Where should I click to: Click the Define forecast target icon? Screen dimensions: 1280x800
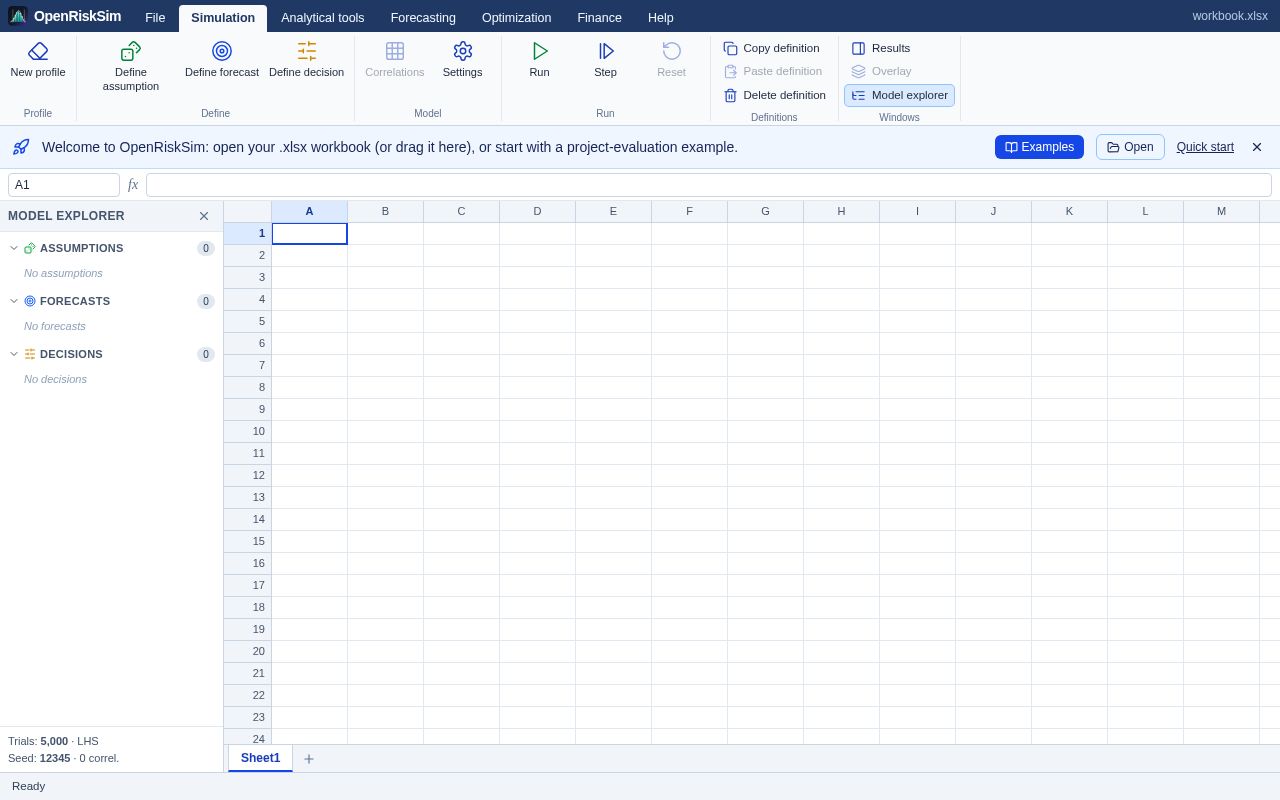pos(222,51)
